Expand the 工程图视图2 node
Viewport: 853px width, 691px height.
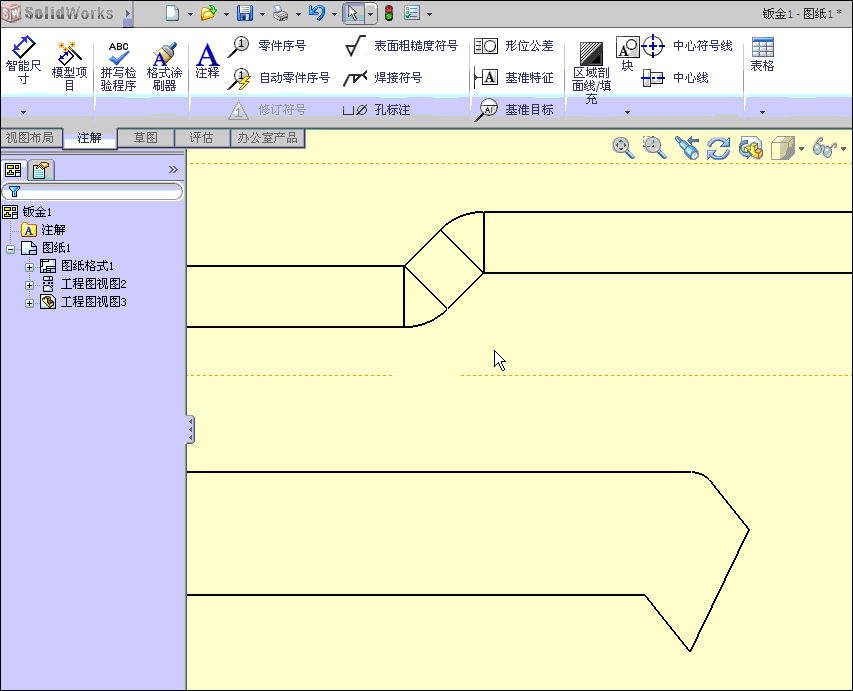(29, 285)
